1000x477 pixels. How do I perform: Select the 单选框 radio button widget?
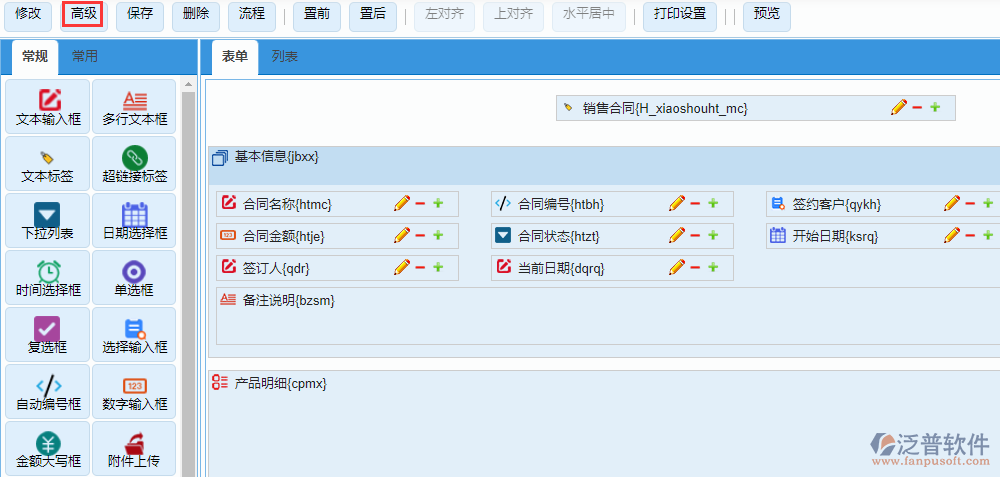[134, 279]
